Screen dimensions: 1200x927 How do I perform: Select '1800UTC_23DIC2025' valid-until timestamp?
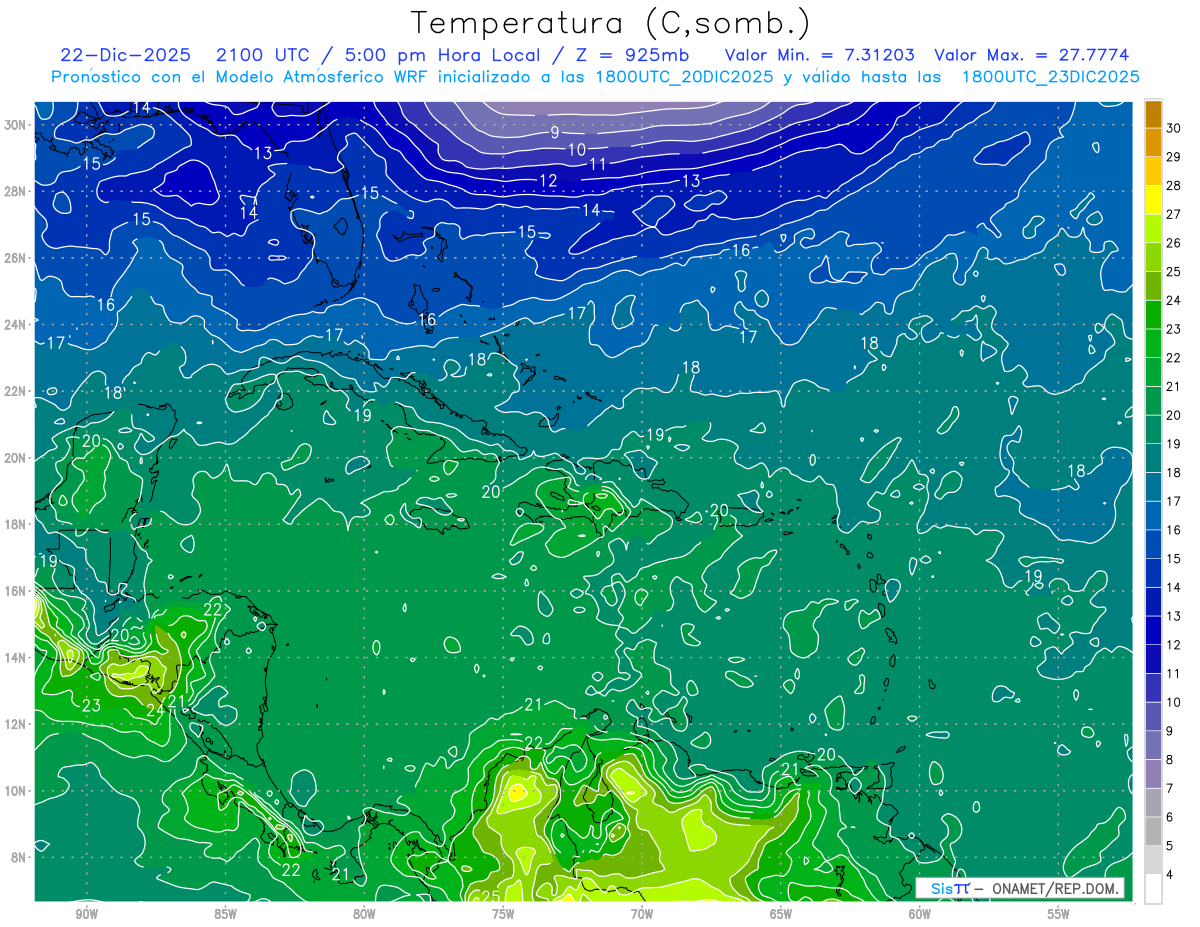coord(1050,77)
